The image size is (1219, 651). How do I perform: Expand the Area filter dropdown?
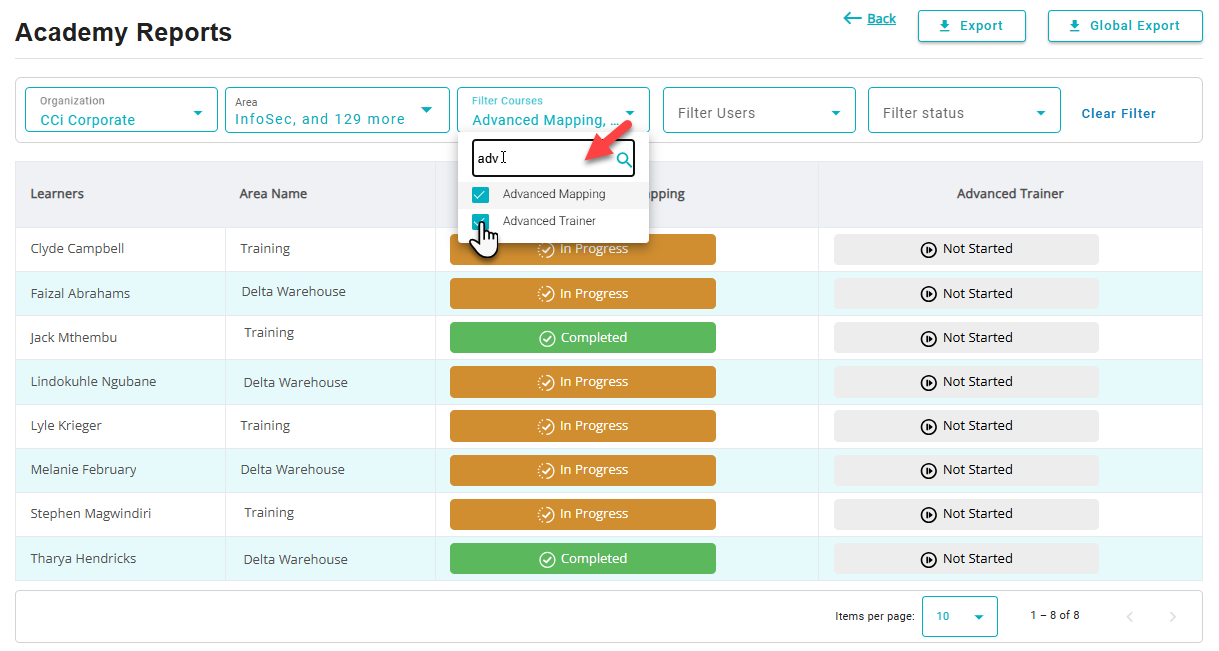click(337, 110)
